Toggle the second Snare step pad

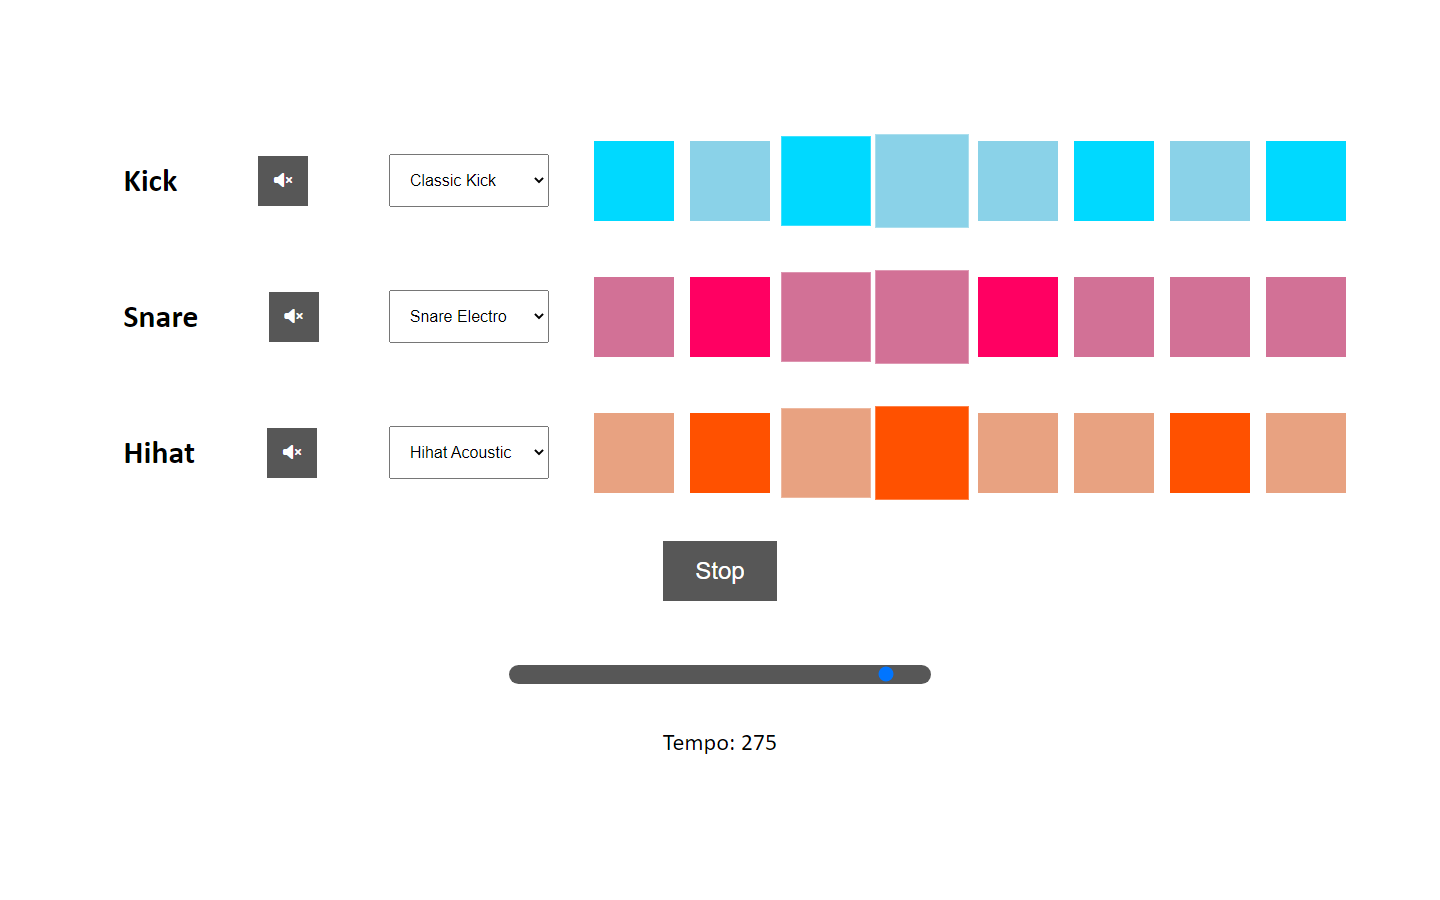click(x=730, y=317)
